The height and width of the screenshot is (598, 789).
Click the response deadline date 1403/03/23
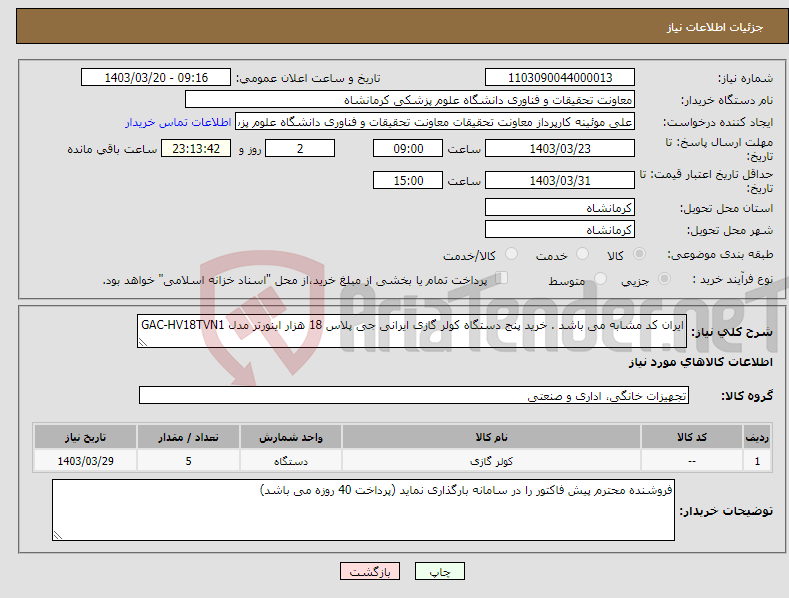click(x=560, y=148)
